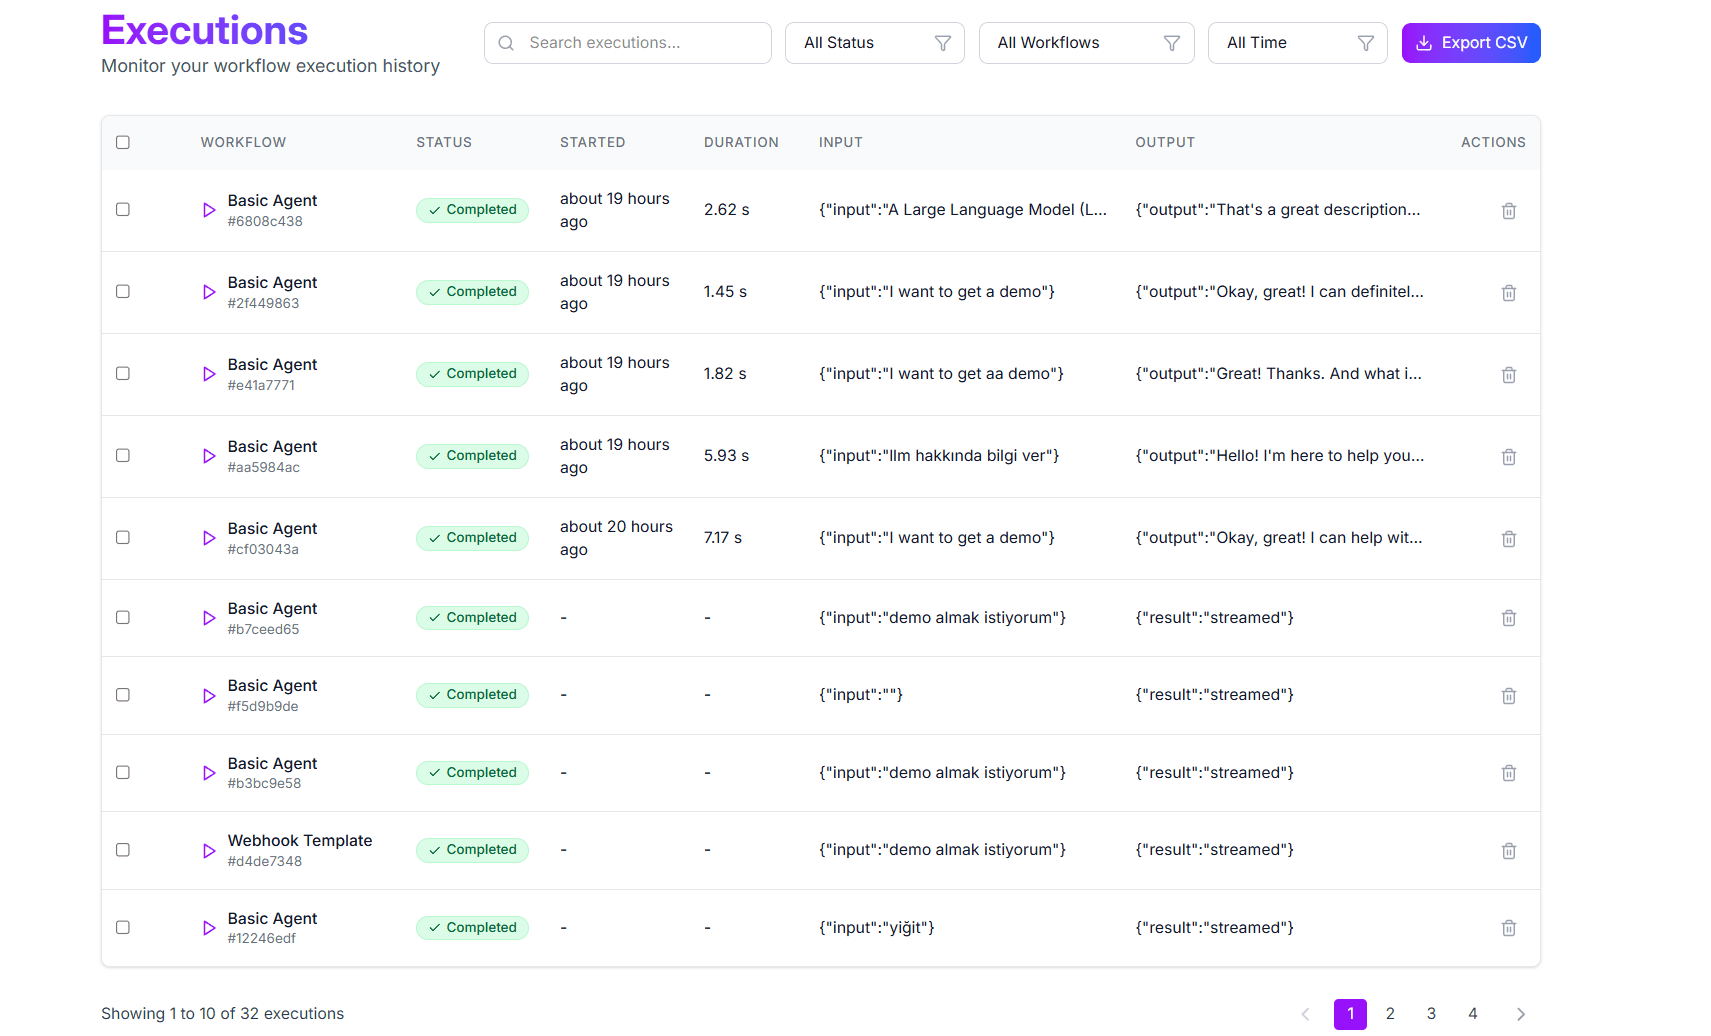The width and height of the screenshot is (1711, 1036).
Task: Open the All Workflows dropdown
Action: coord(1086,43)
